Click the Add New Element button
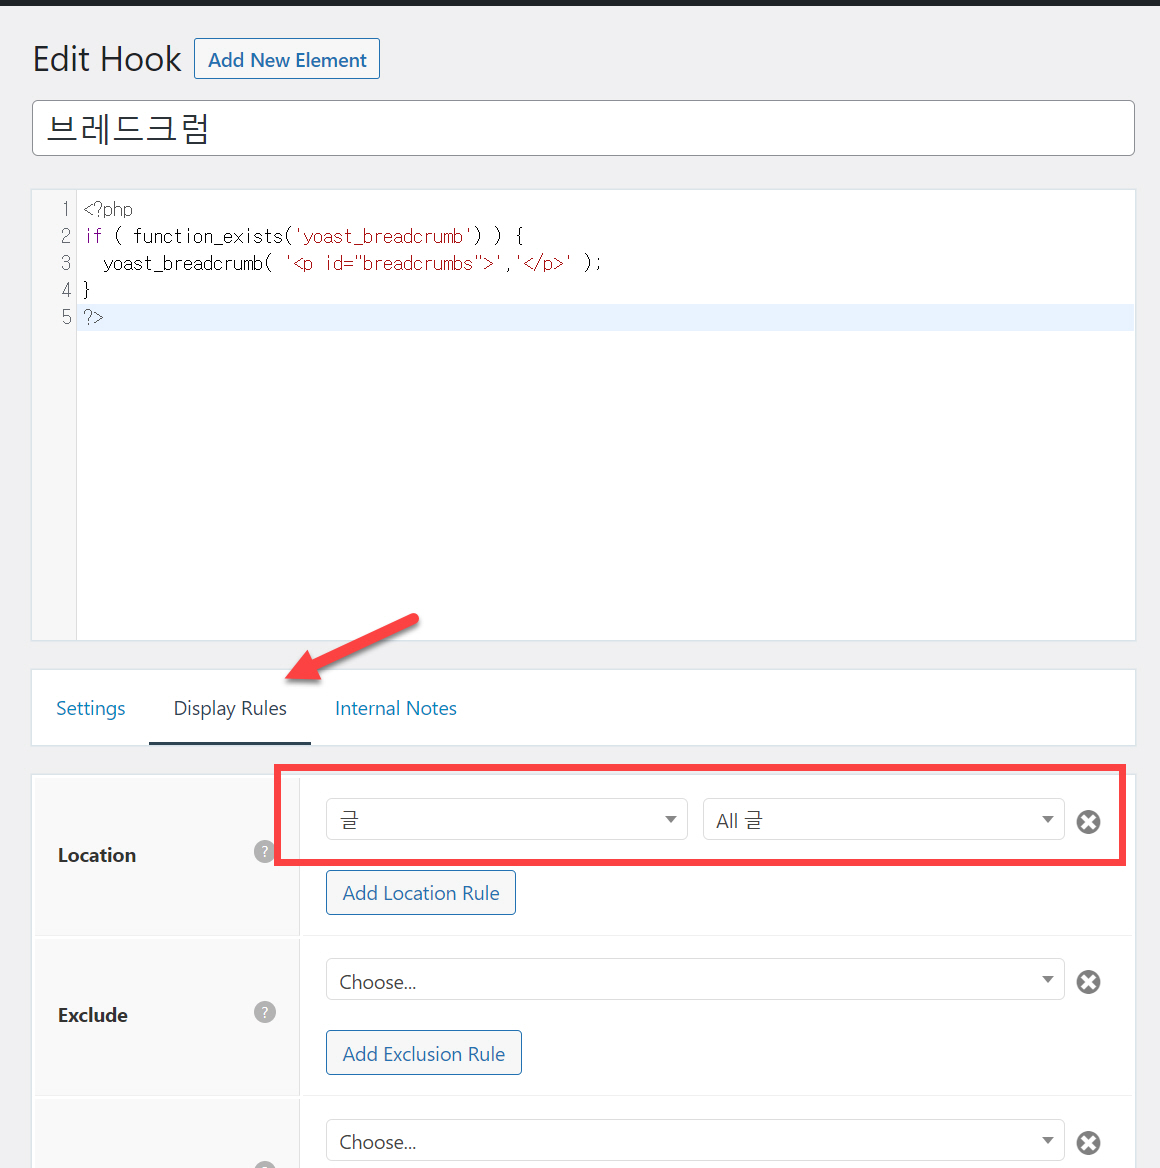This screenshot has height=1168, width=1160. (x=287, y=59)
